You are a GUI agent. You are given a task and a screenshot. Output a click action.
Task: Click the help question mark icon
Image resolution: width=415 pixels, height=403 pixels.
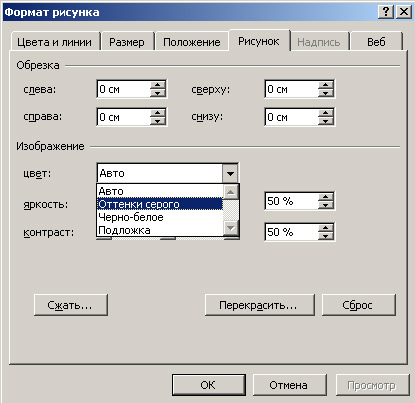[386, 12]
